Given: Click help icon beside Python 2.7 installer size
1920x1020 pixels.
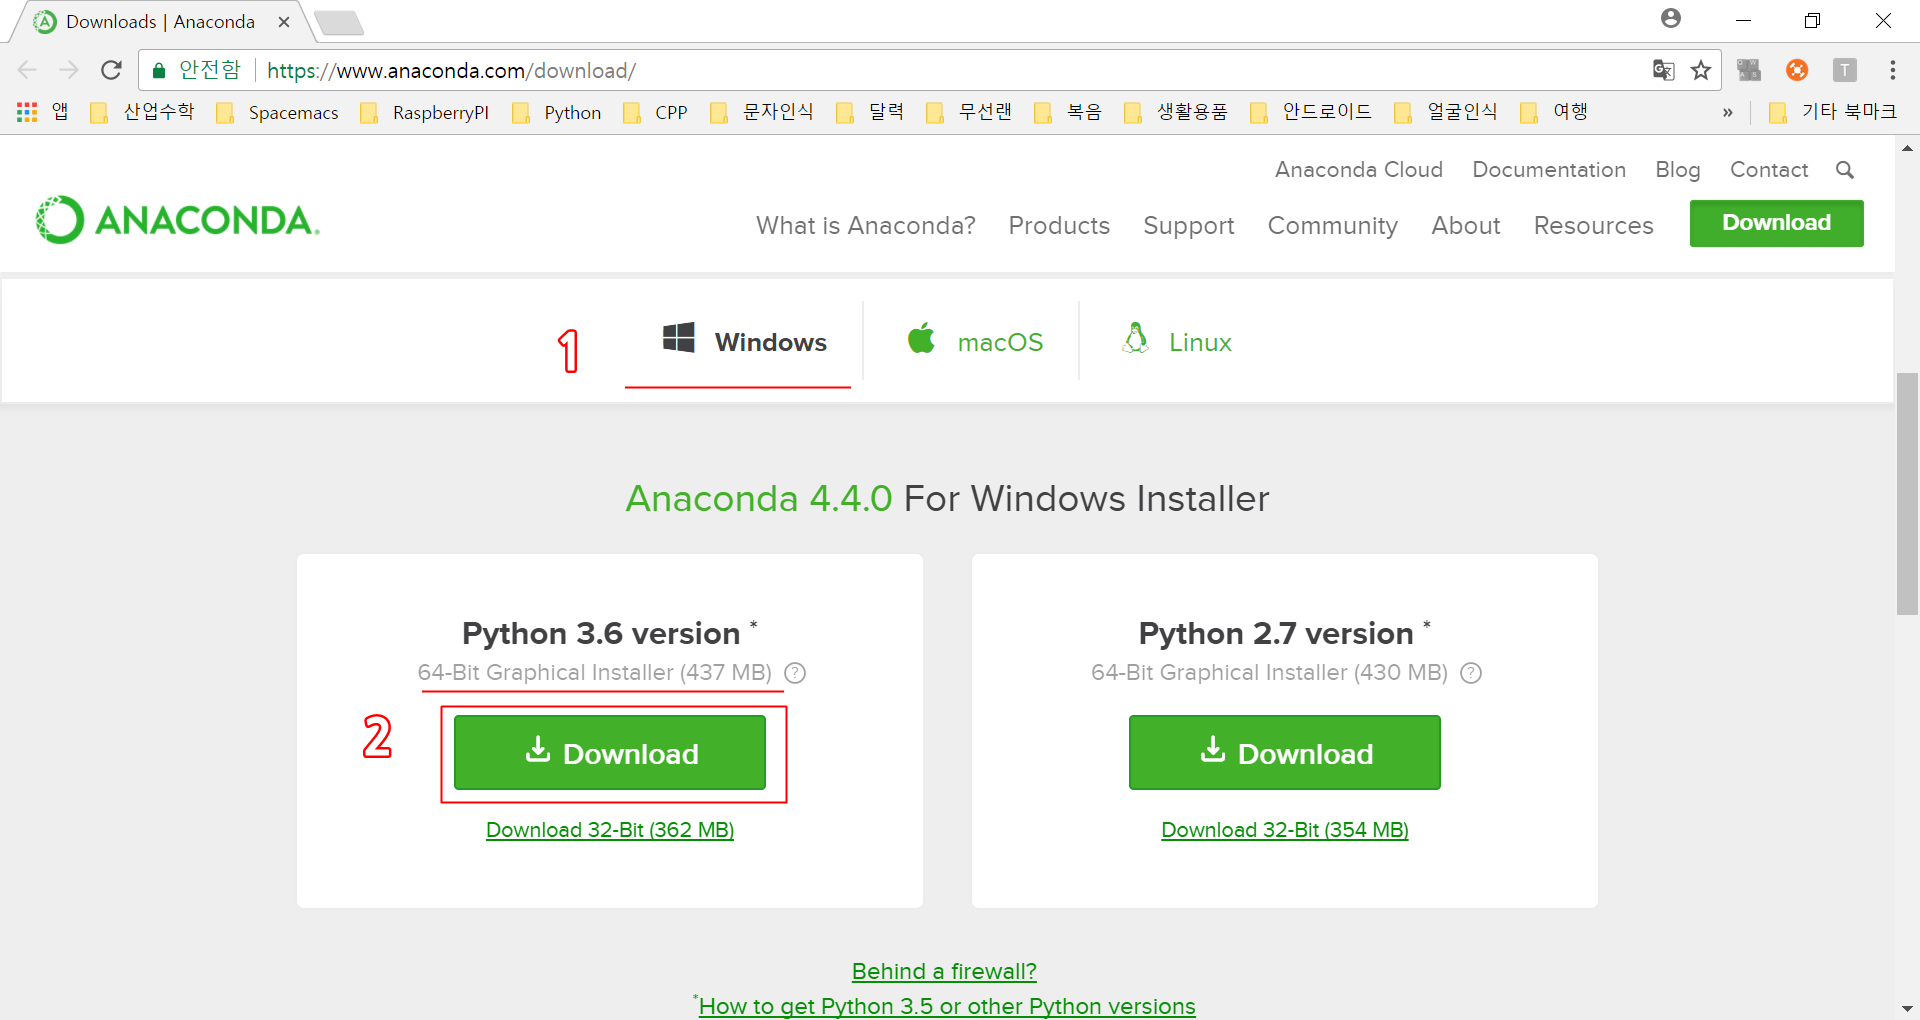Looking at the screenshot, I should (x=1471, y=673).
